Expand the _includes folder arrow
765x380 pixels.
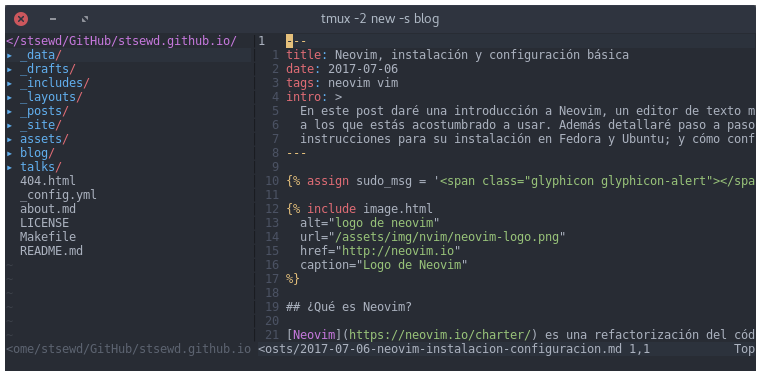pyautogui.click(x=9, y=83)
